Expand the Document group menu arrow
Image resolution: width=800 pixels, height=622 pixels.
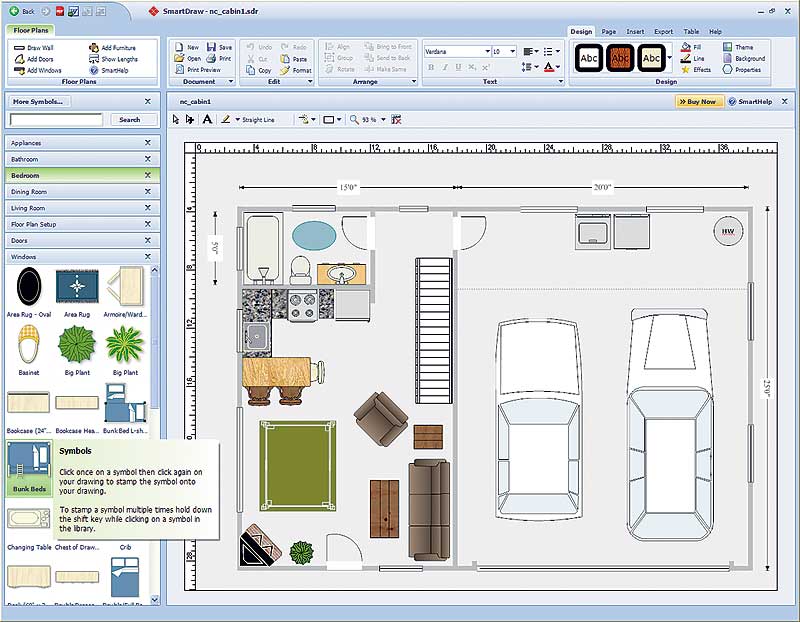pyautogui.click(x=231, y=82)
